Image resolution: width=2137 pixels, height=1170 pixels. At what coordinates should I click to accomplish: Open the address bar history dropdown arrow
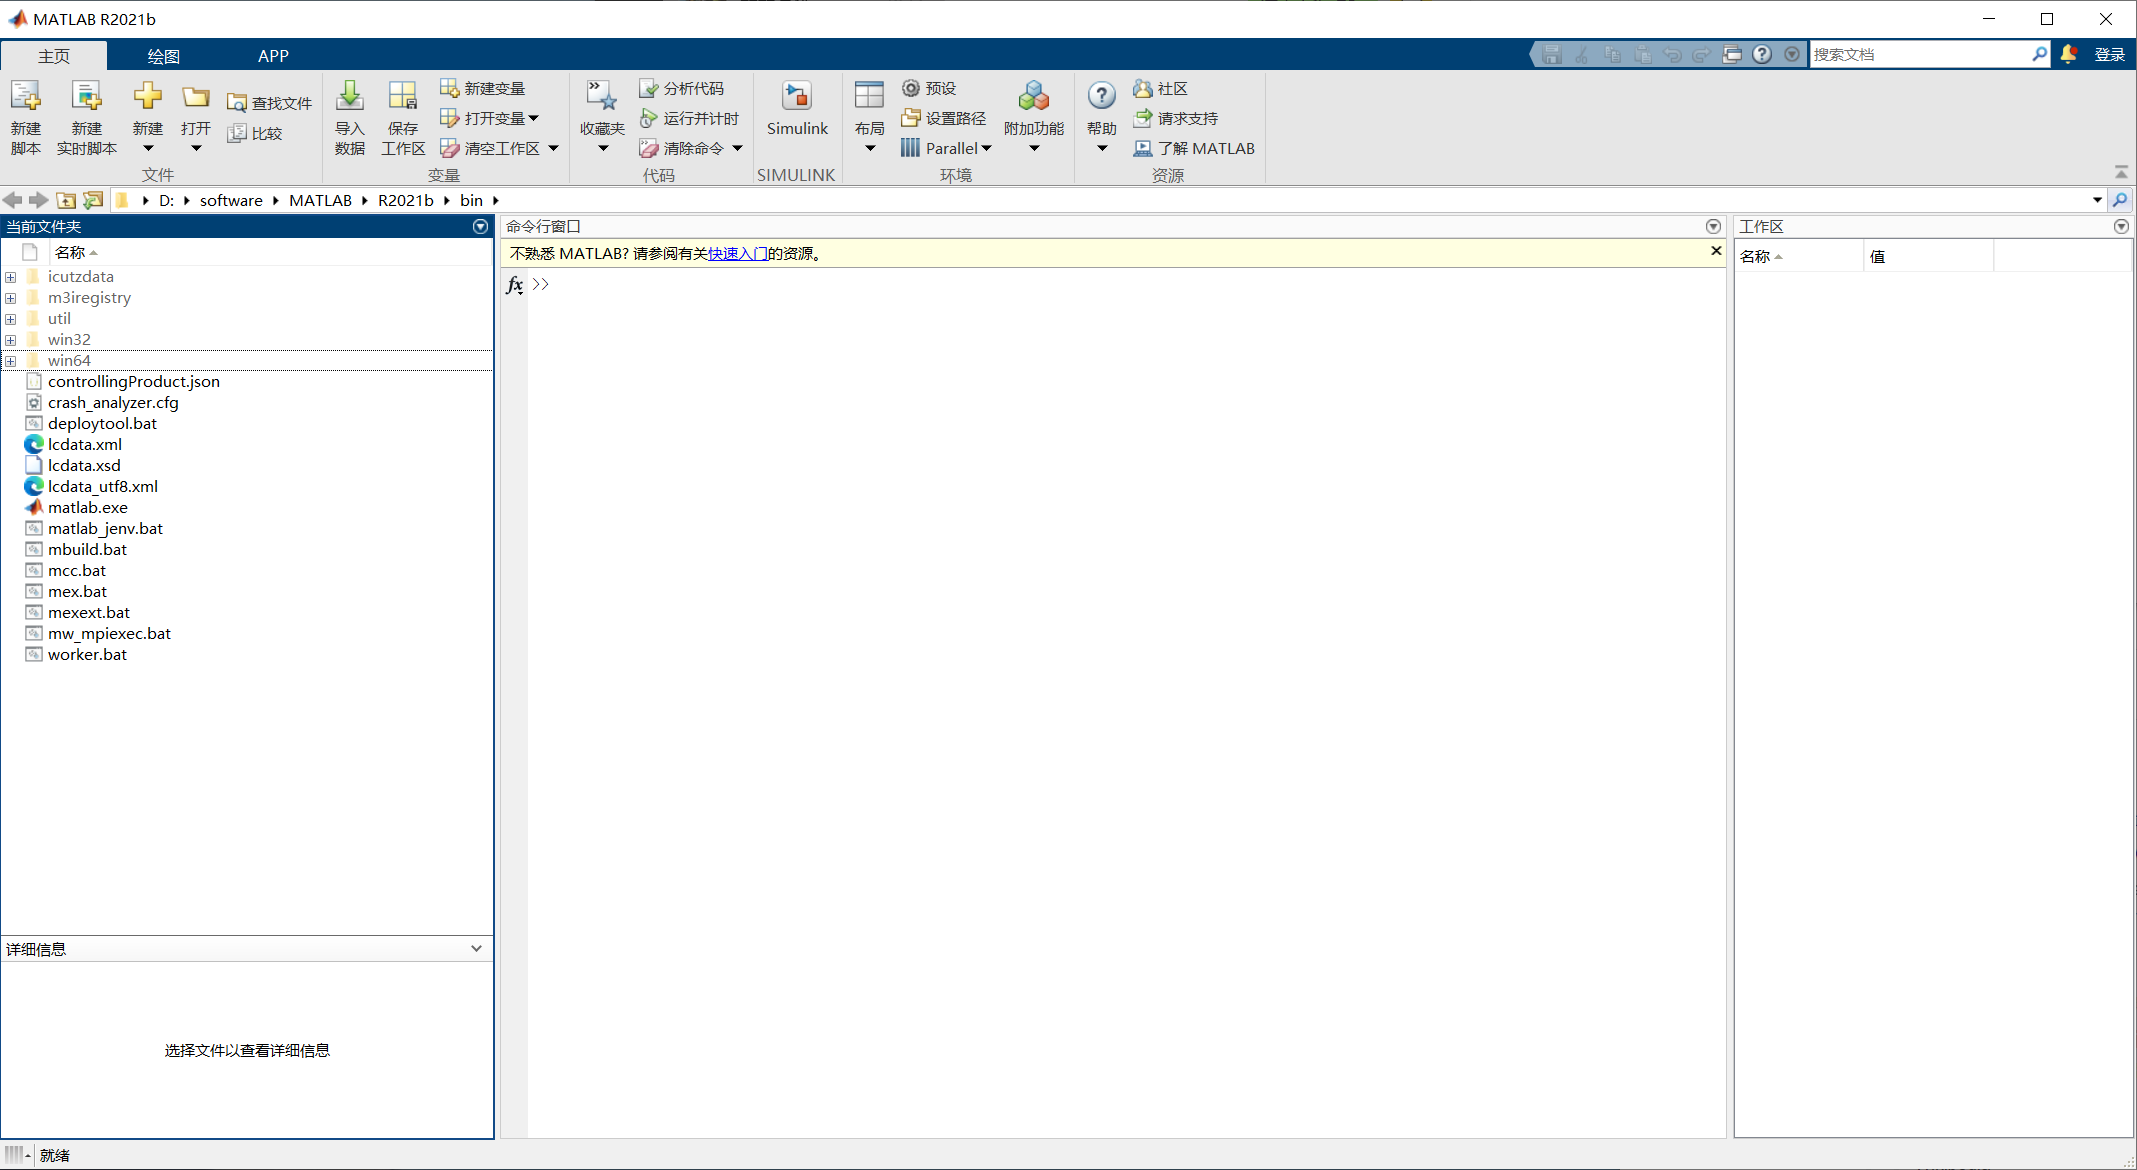click(2097, 200)
